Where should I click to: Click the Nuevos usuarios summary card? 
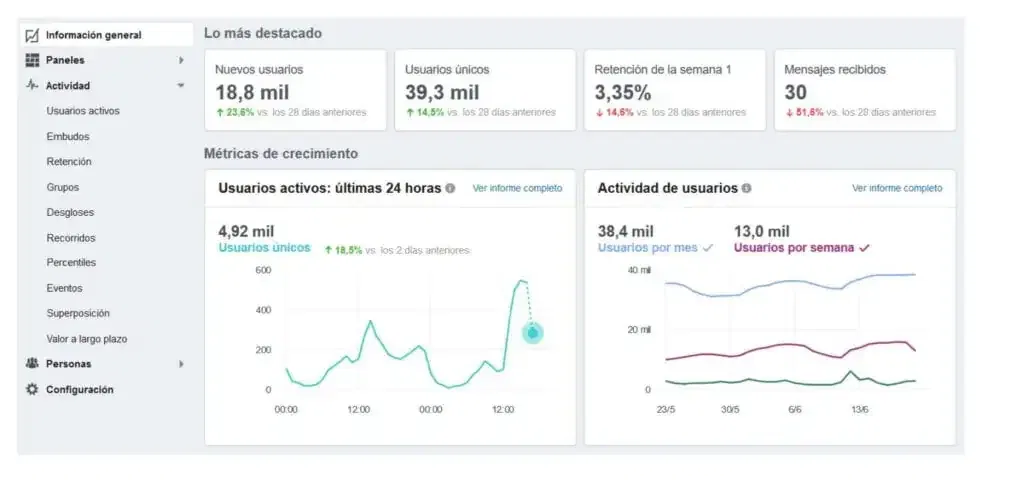tap(295, 90)
